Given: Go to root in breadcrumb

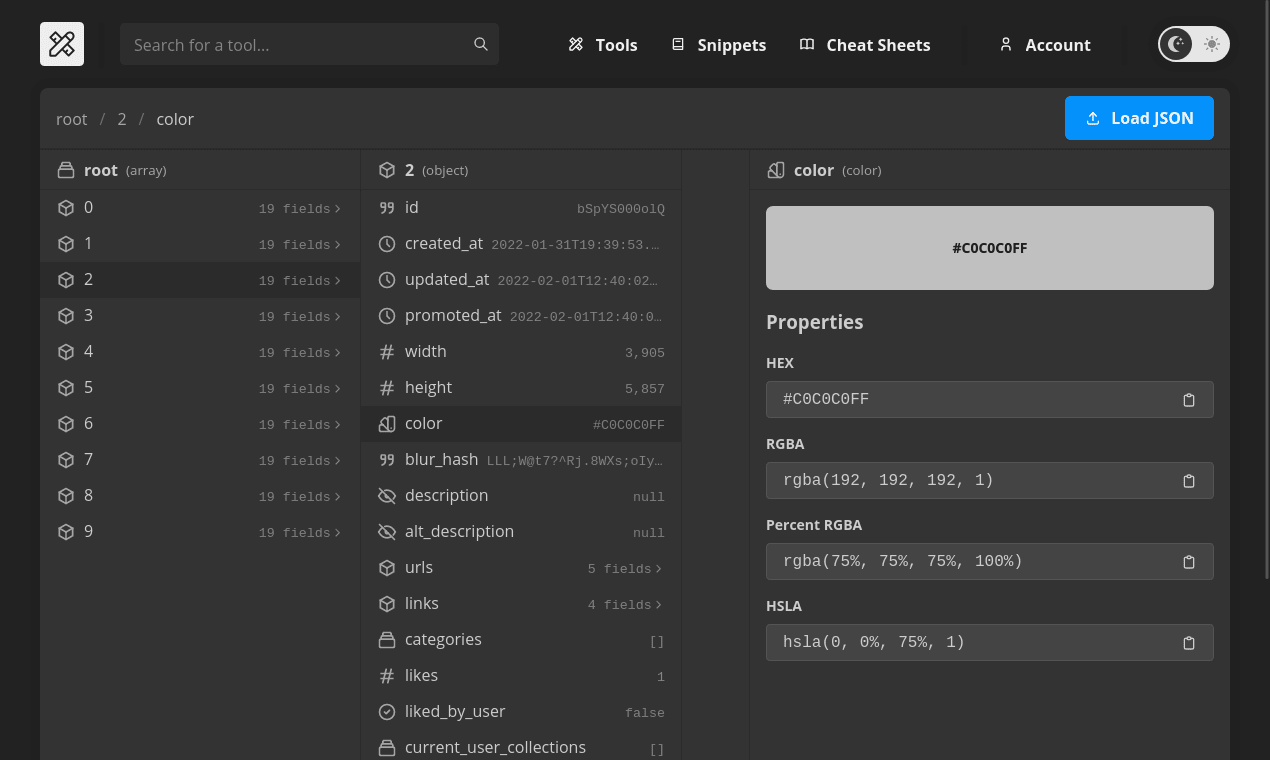Looking at the screenshot, I should tap(72, 119).
